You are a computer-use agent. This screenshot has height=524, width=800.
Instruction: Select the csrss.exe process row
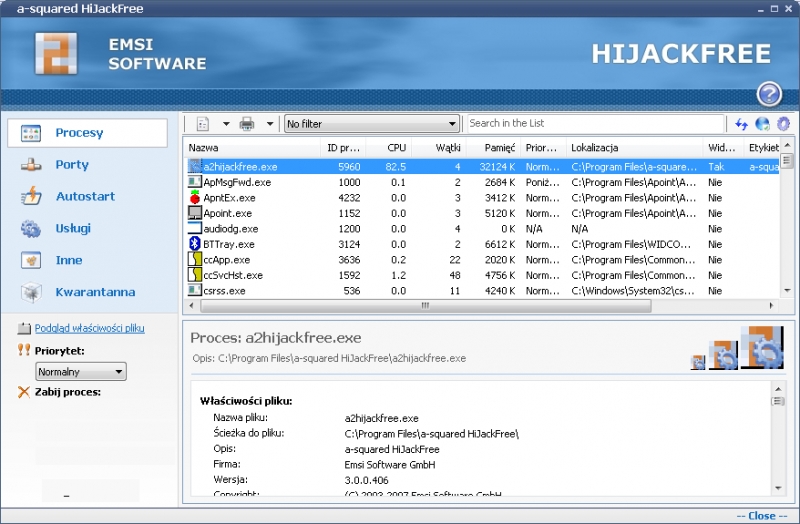pos(481,291)
